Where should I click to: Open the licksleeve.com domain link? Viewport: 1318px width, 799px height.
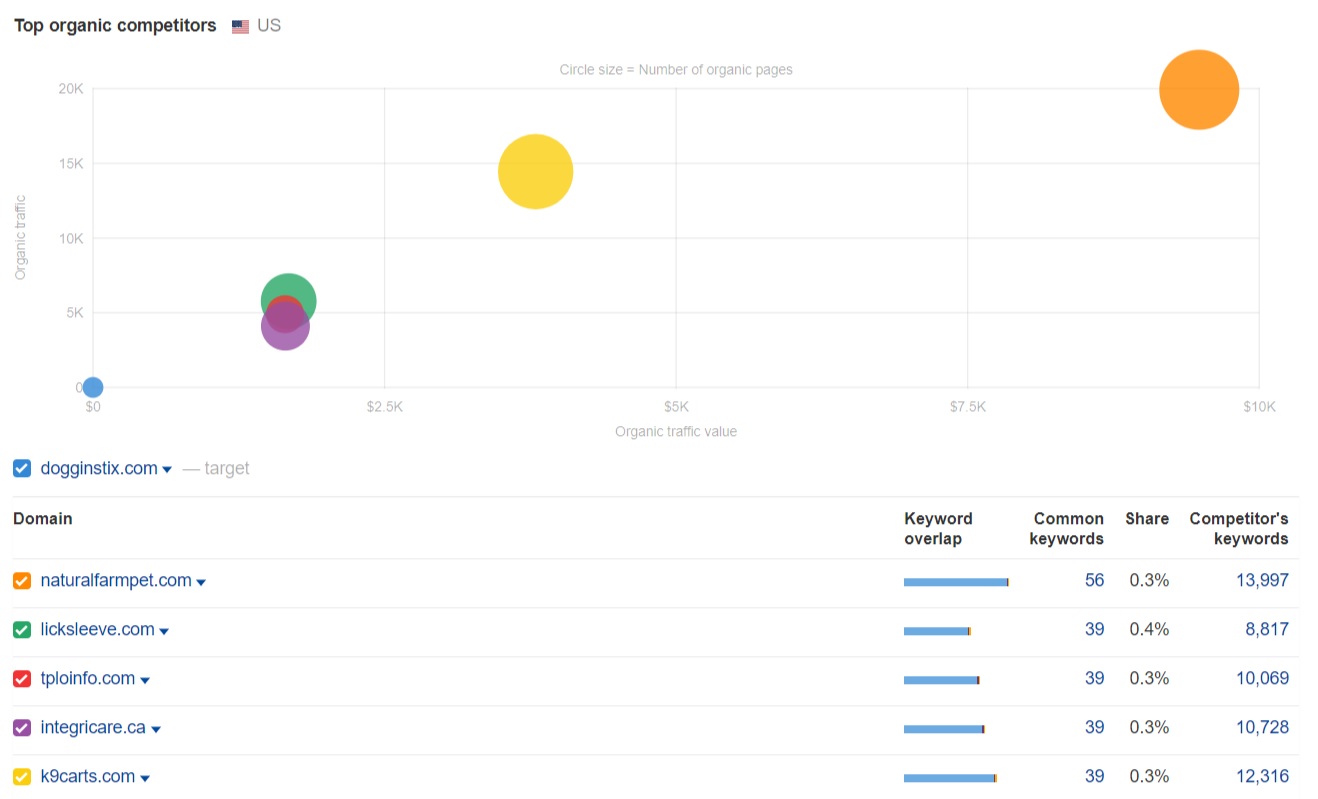[97, 630]
